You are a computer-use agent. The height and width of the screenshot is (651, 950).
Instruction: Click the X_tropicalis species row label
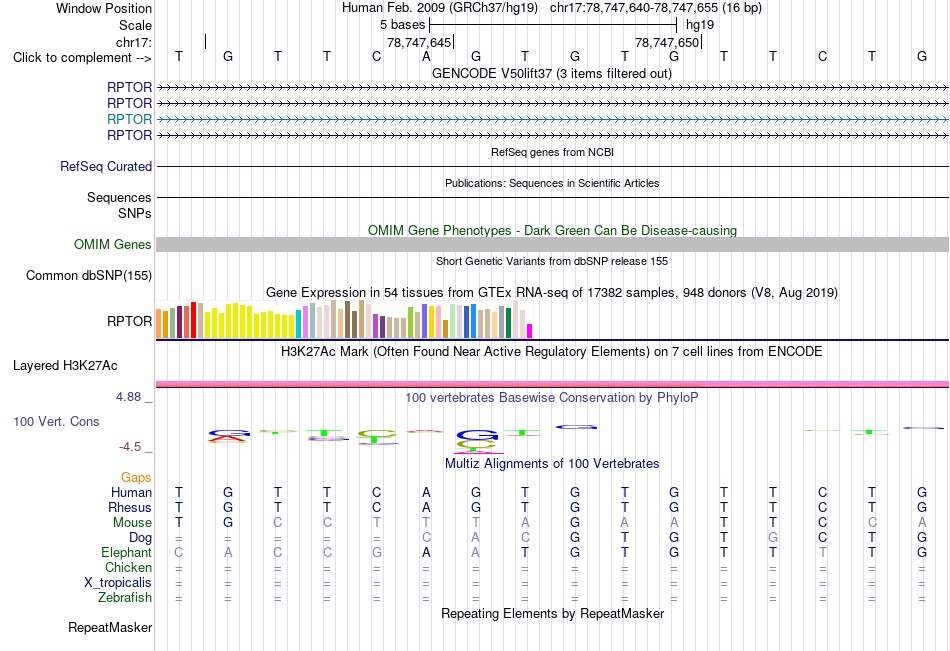pyautogui.click(x=118, y=583)
